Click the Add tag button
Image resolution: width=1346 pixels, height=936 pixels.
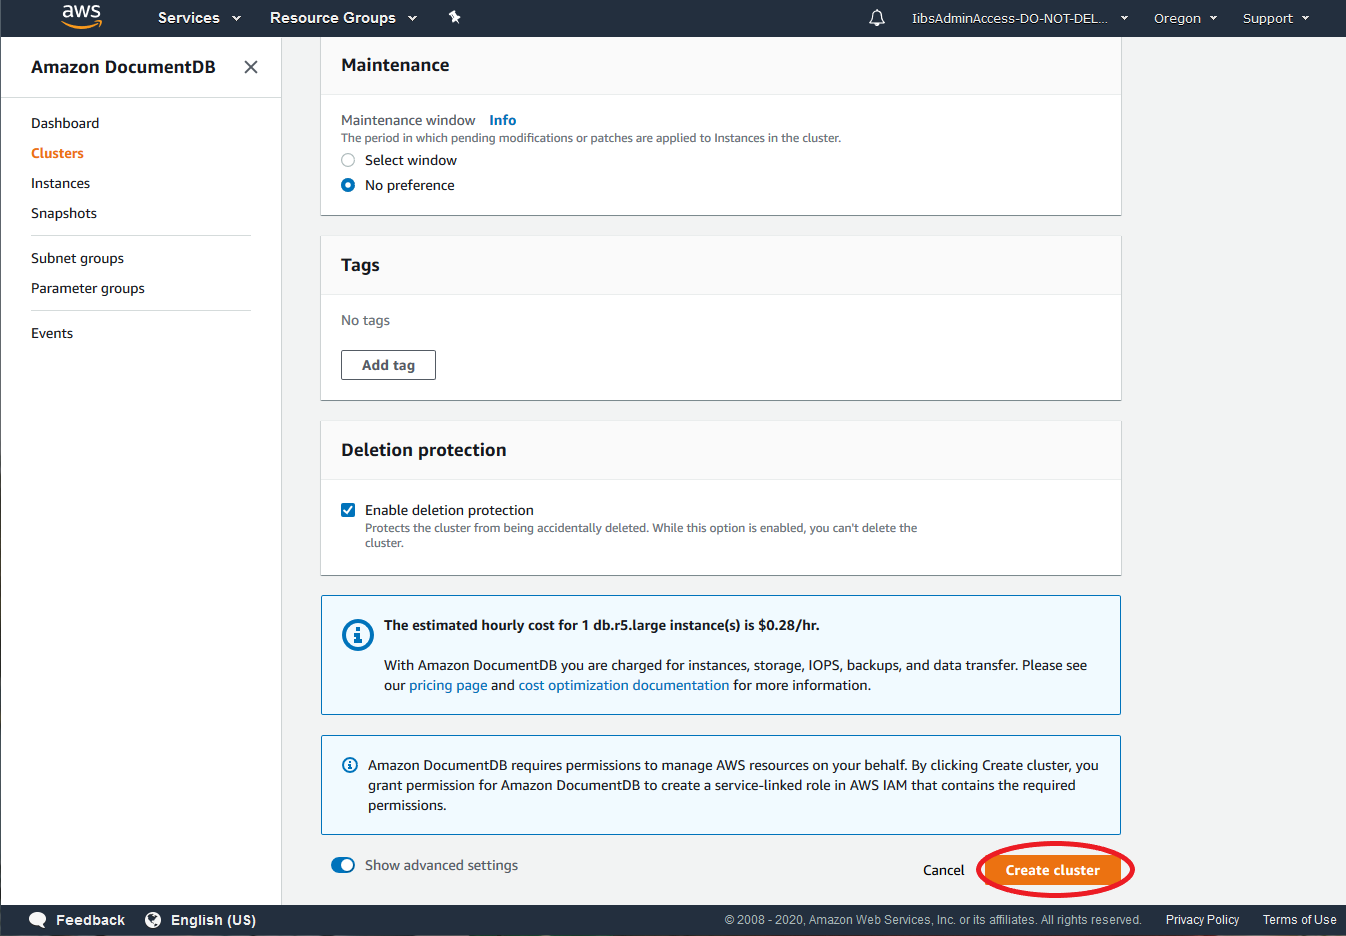tap(388, 364)
